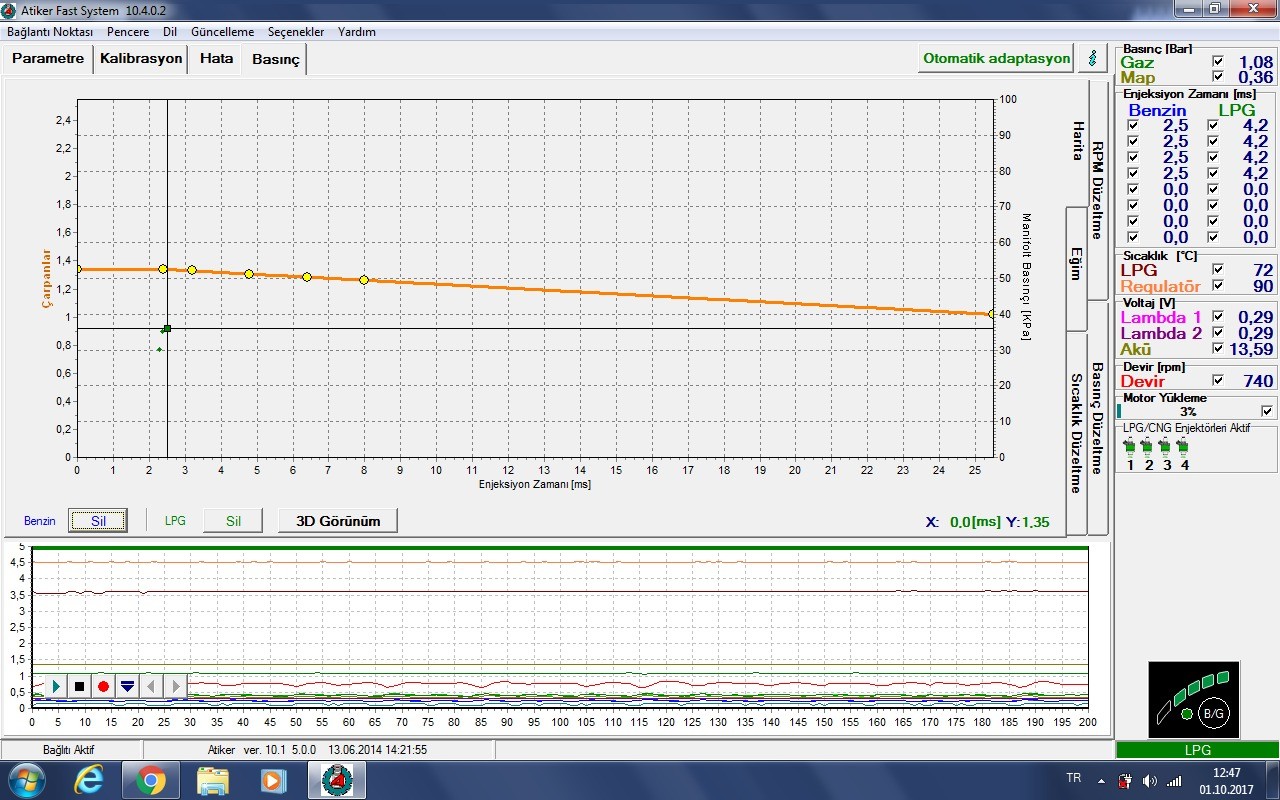Open the Bağlantı Noktası menu
The image size is (1280, 800).
pyautogui.click(x=50, y=32)
